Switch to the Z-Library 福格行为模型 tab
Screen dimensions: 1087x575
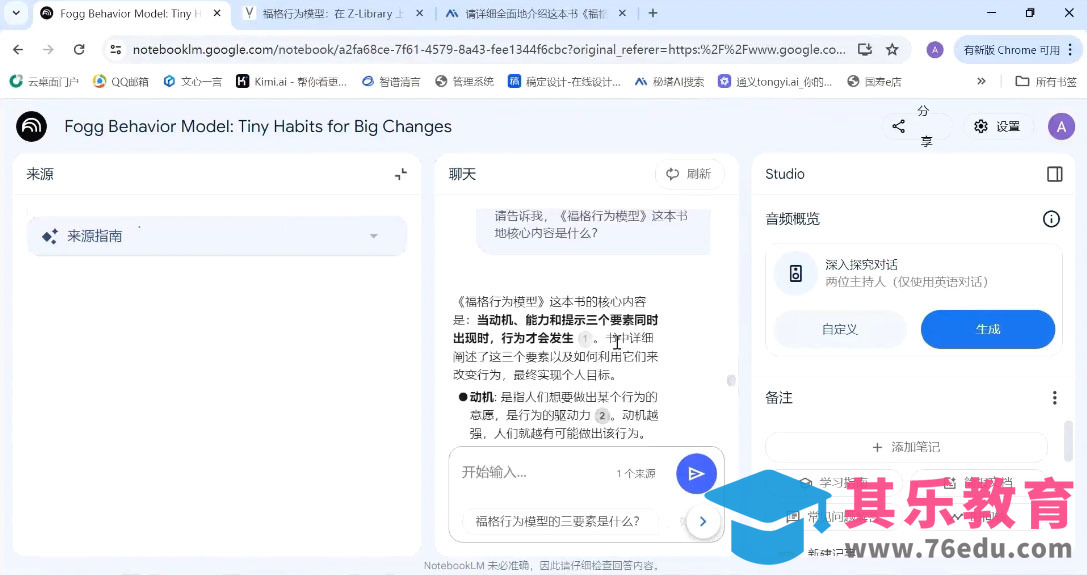[330, 13]
